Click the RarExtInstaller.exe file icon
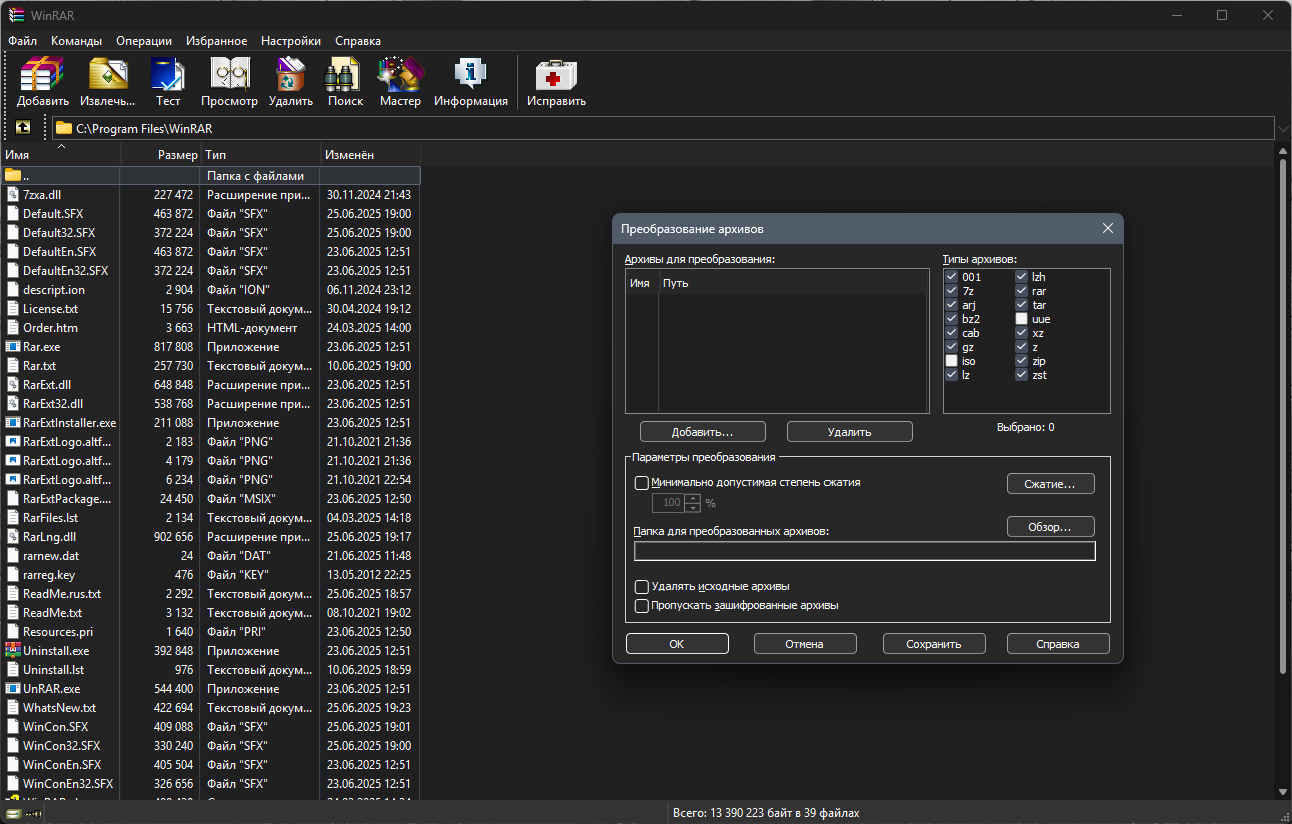 (13, 423)
